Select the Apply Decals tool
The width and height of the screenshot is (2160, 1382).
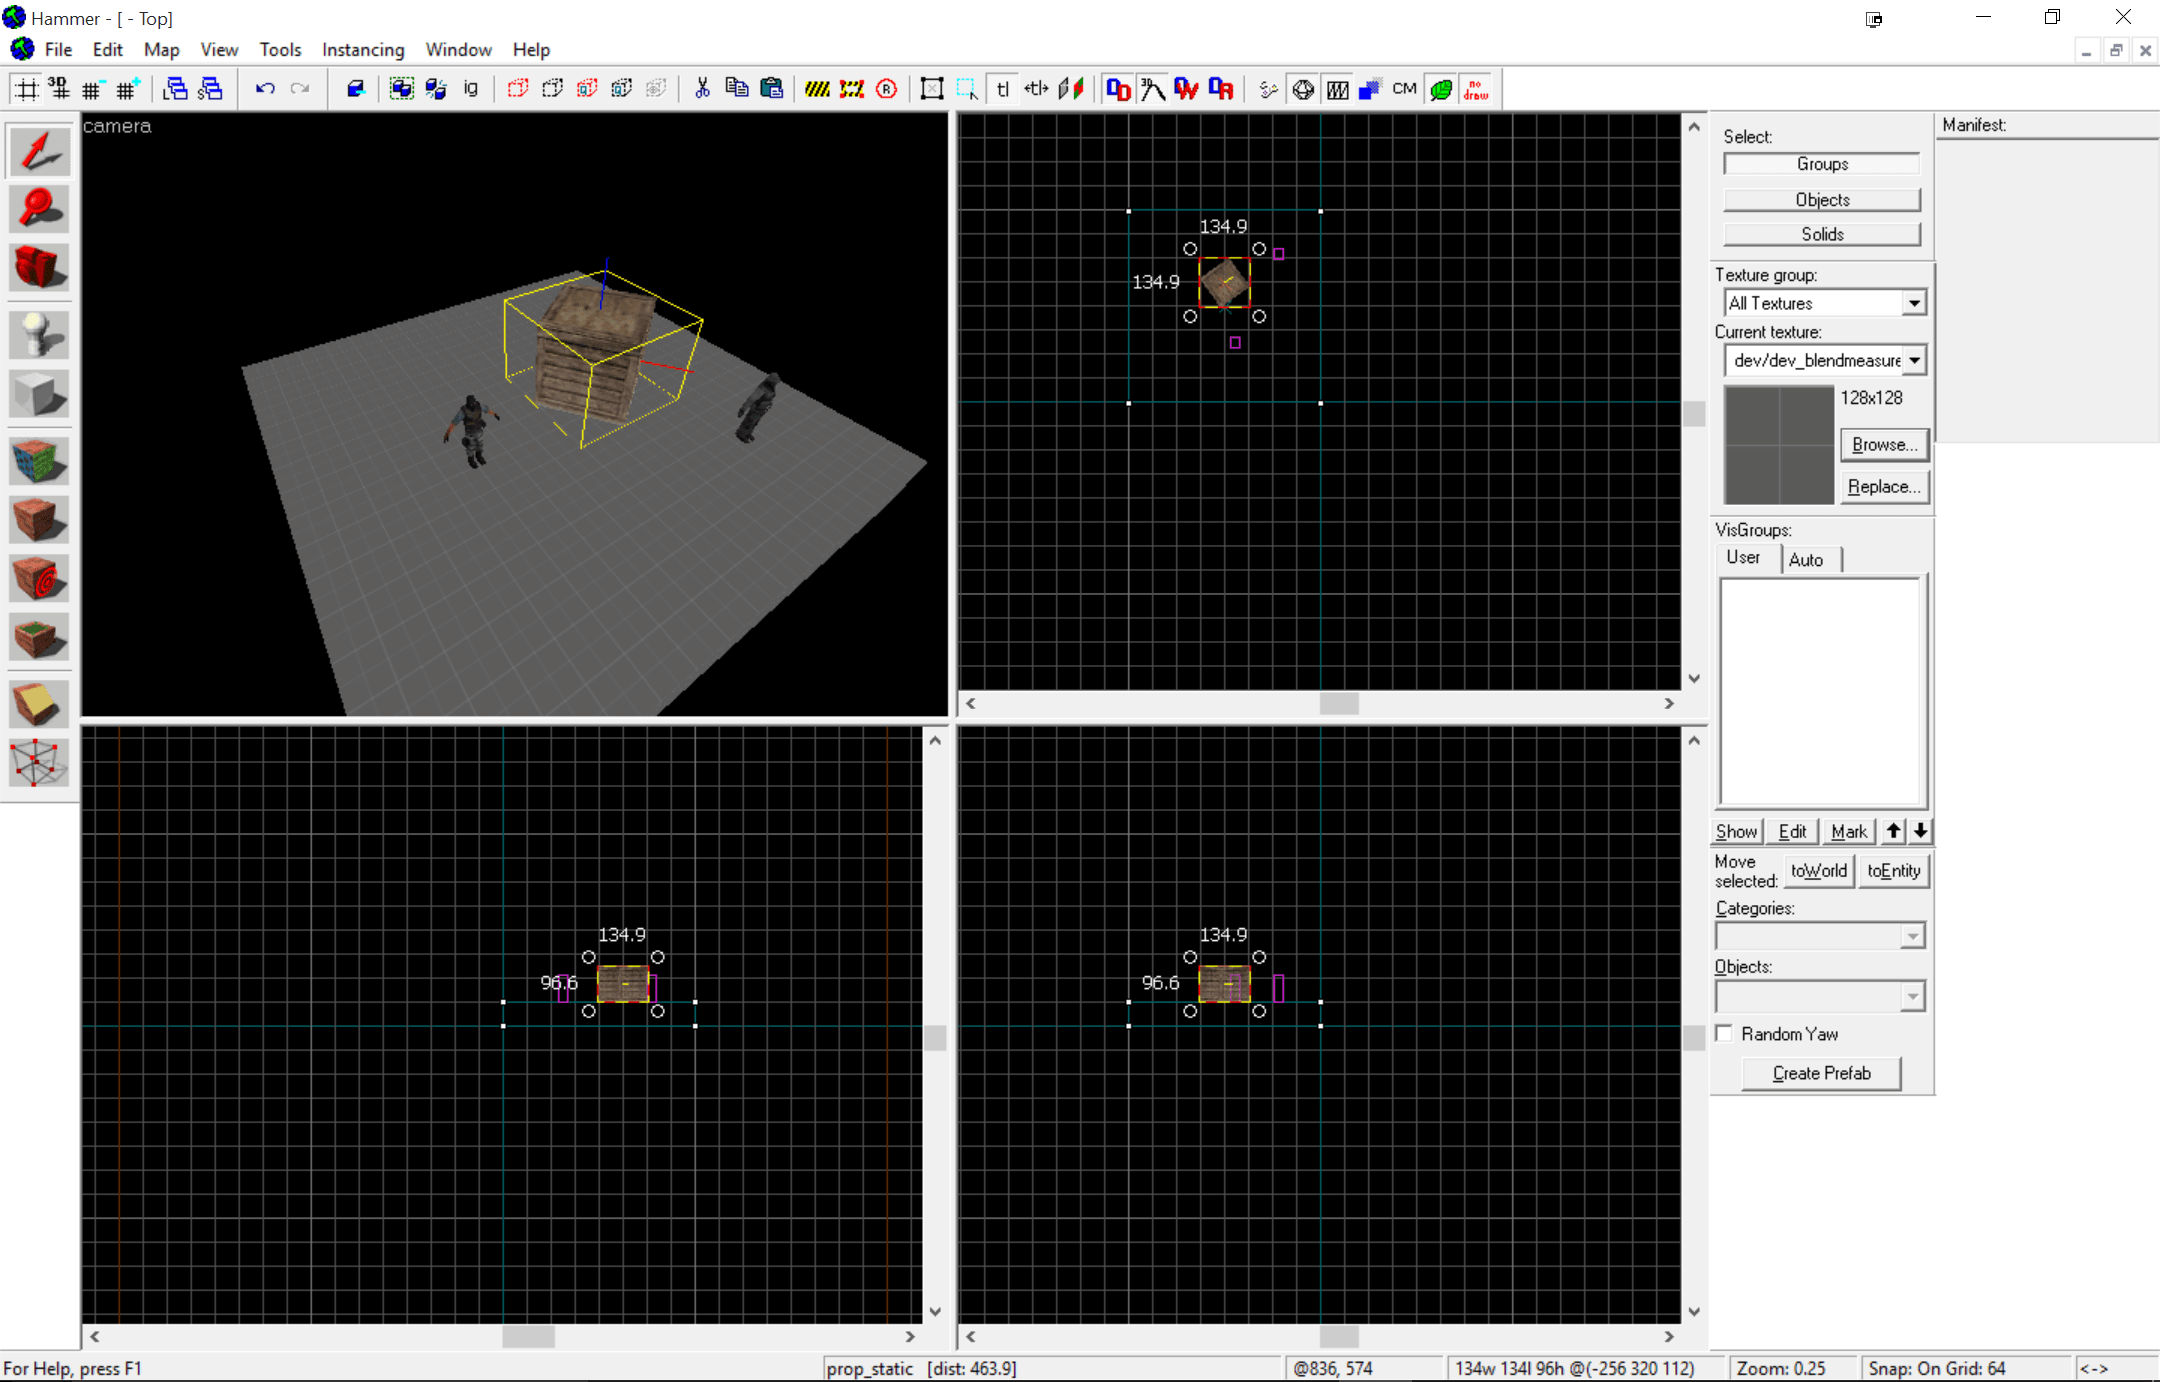[39, 579]
